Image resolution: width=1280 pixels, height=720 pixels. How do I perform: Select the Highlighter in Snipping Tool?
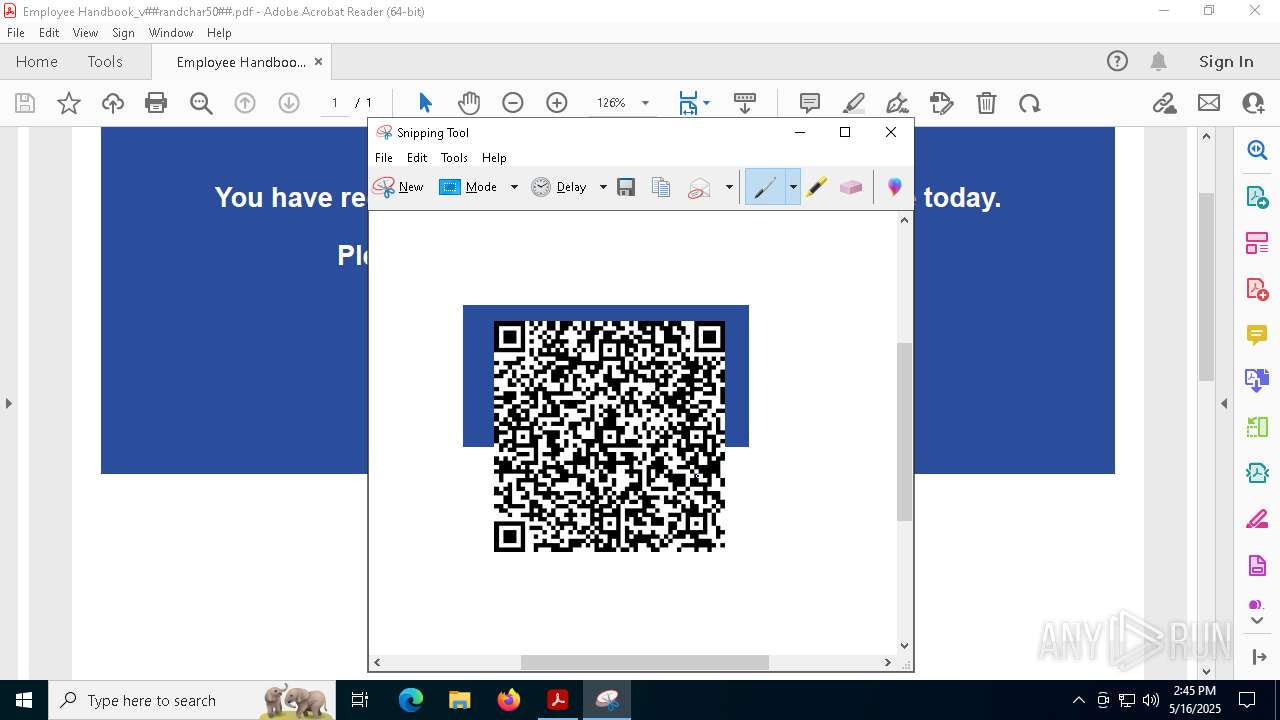coord(817,187)
